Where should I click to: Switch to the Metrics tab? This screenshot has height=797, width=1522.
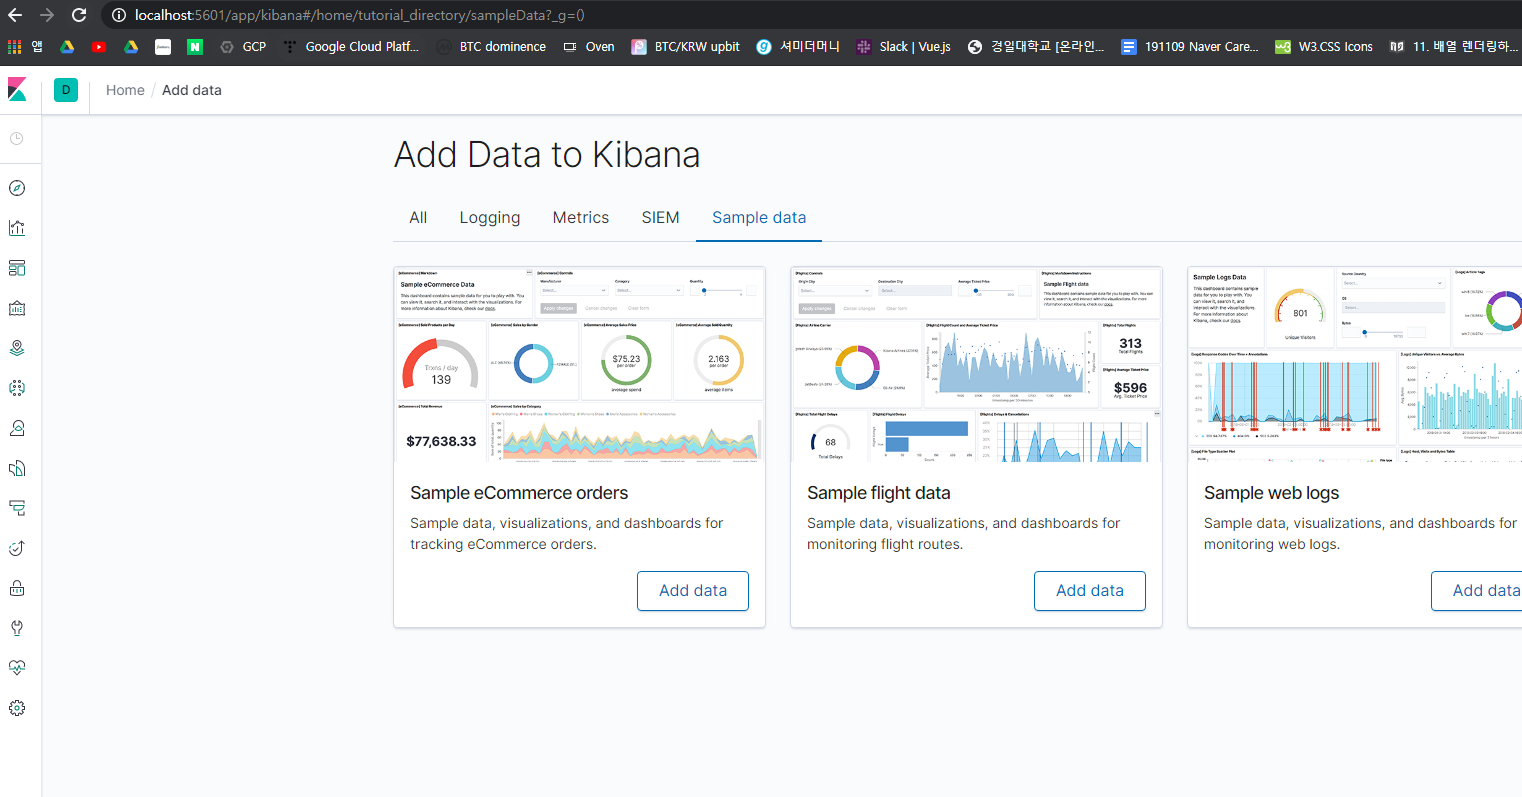(581, 217)
